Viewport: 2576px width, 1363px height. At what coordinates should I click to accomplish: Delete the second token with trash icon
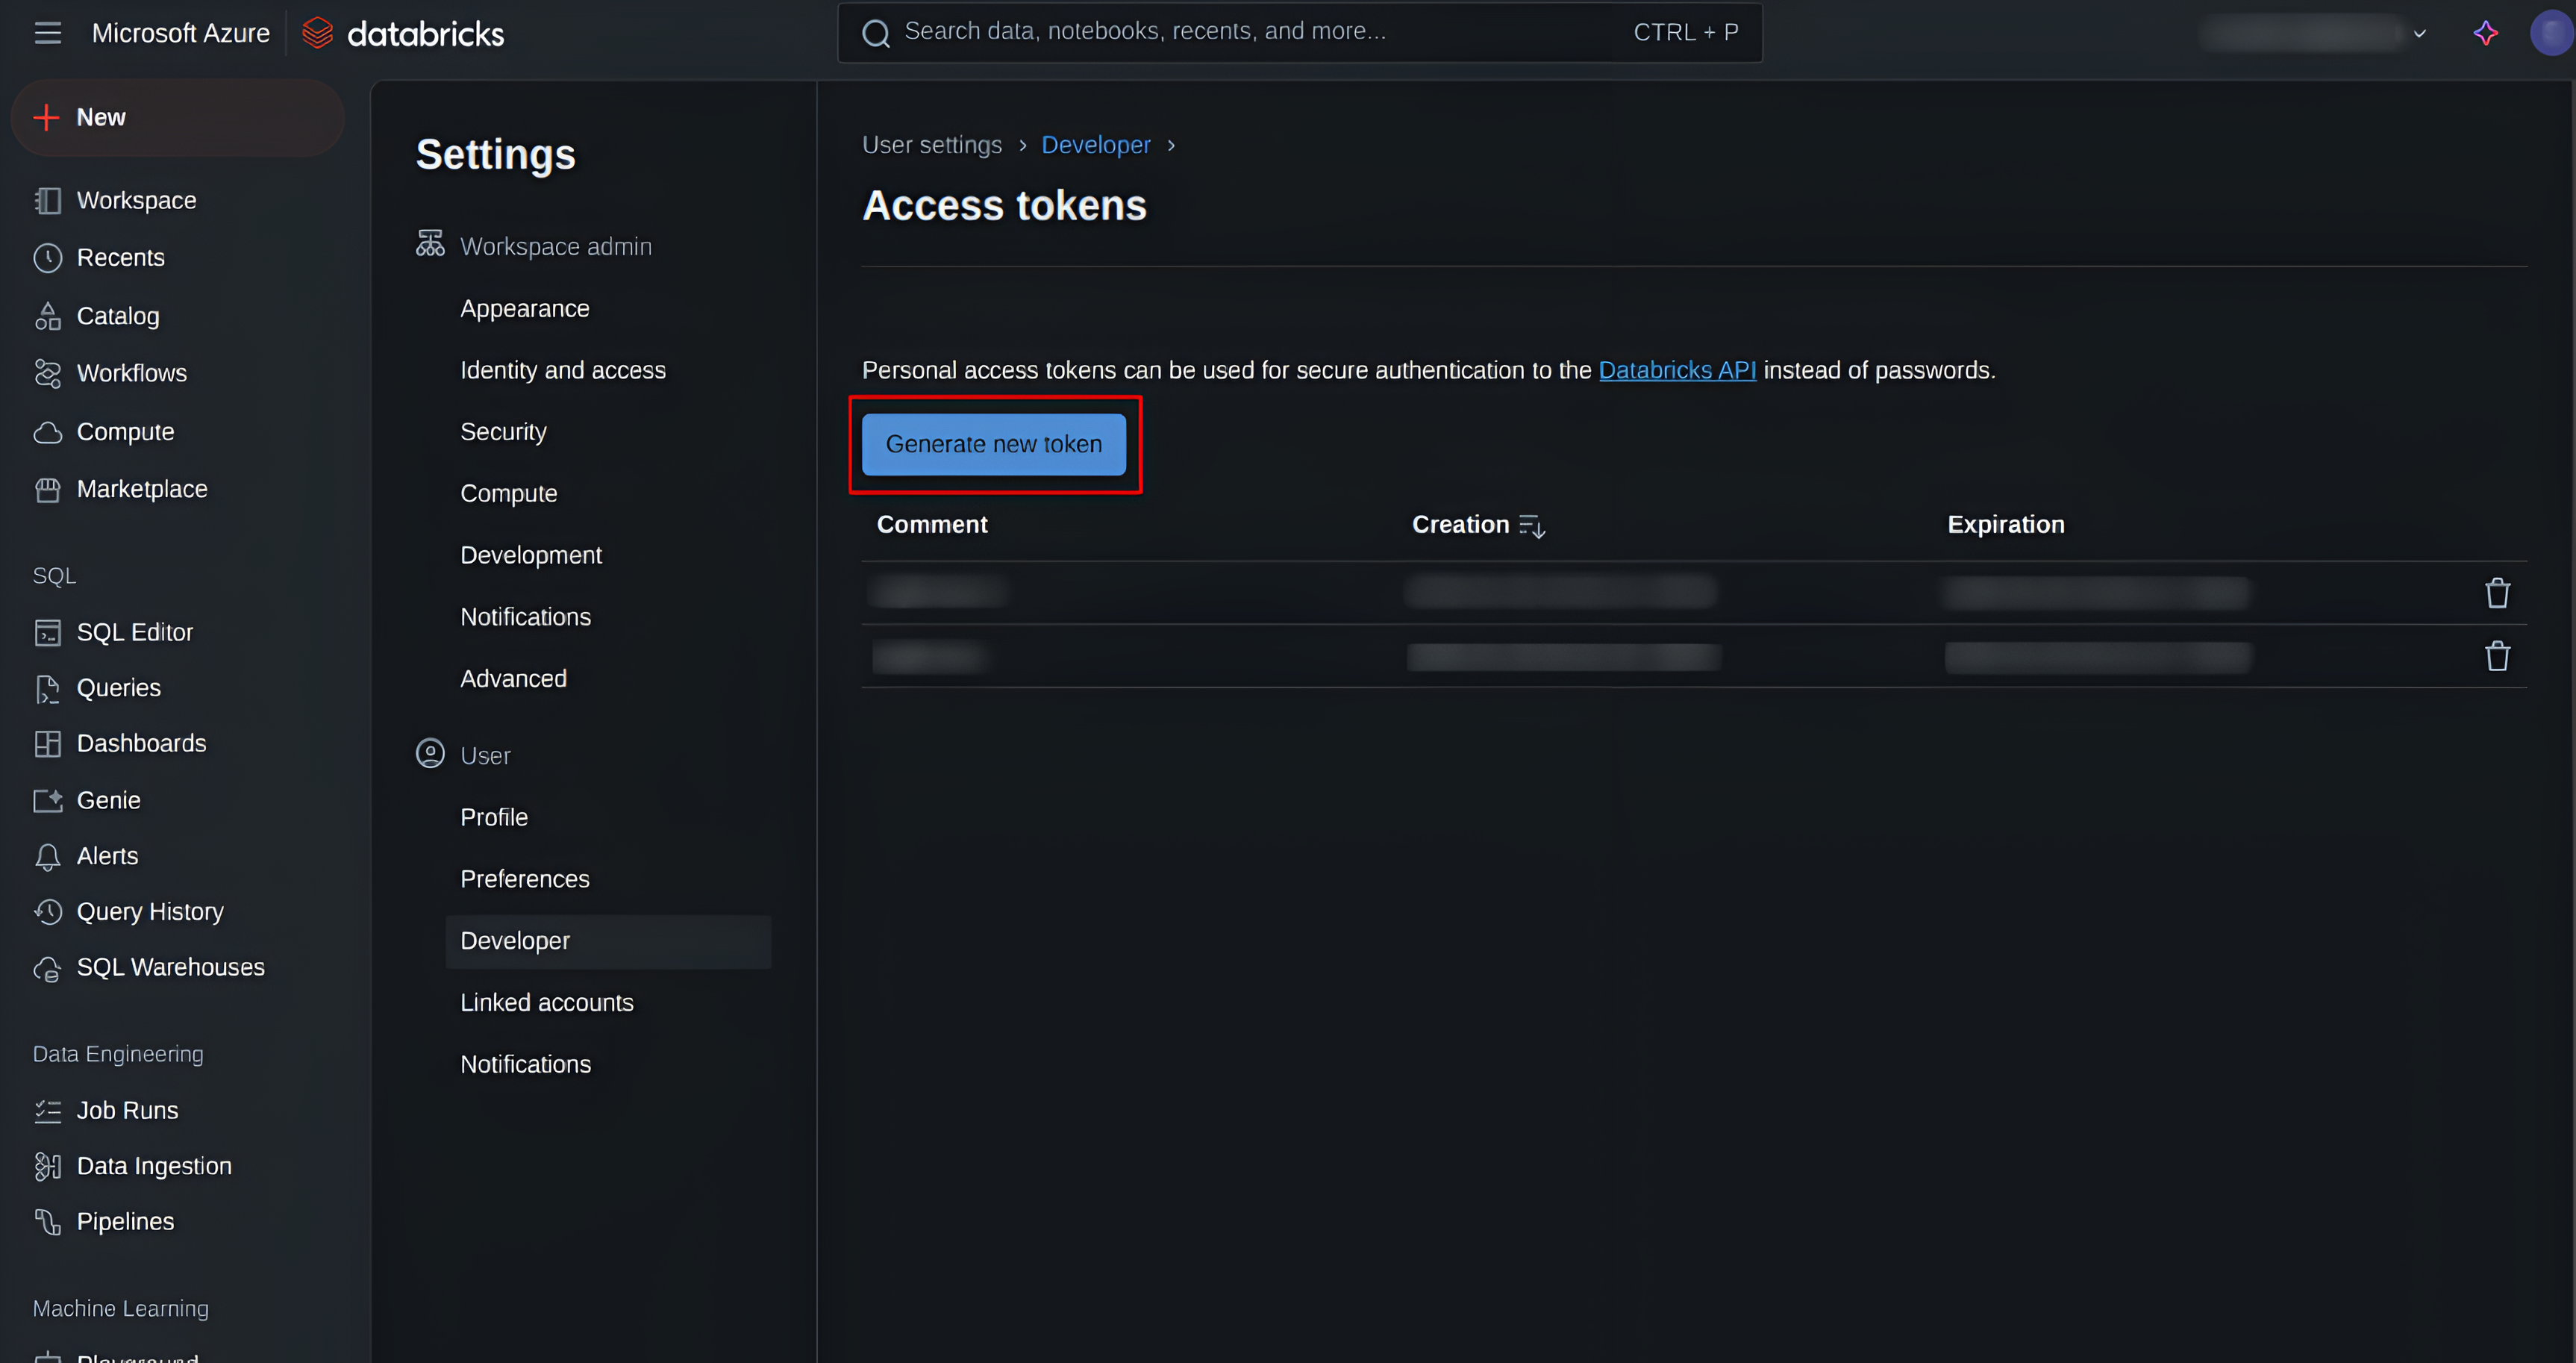pyautogui.click(x=2497, y=656)
